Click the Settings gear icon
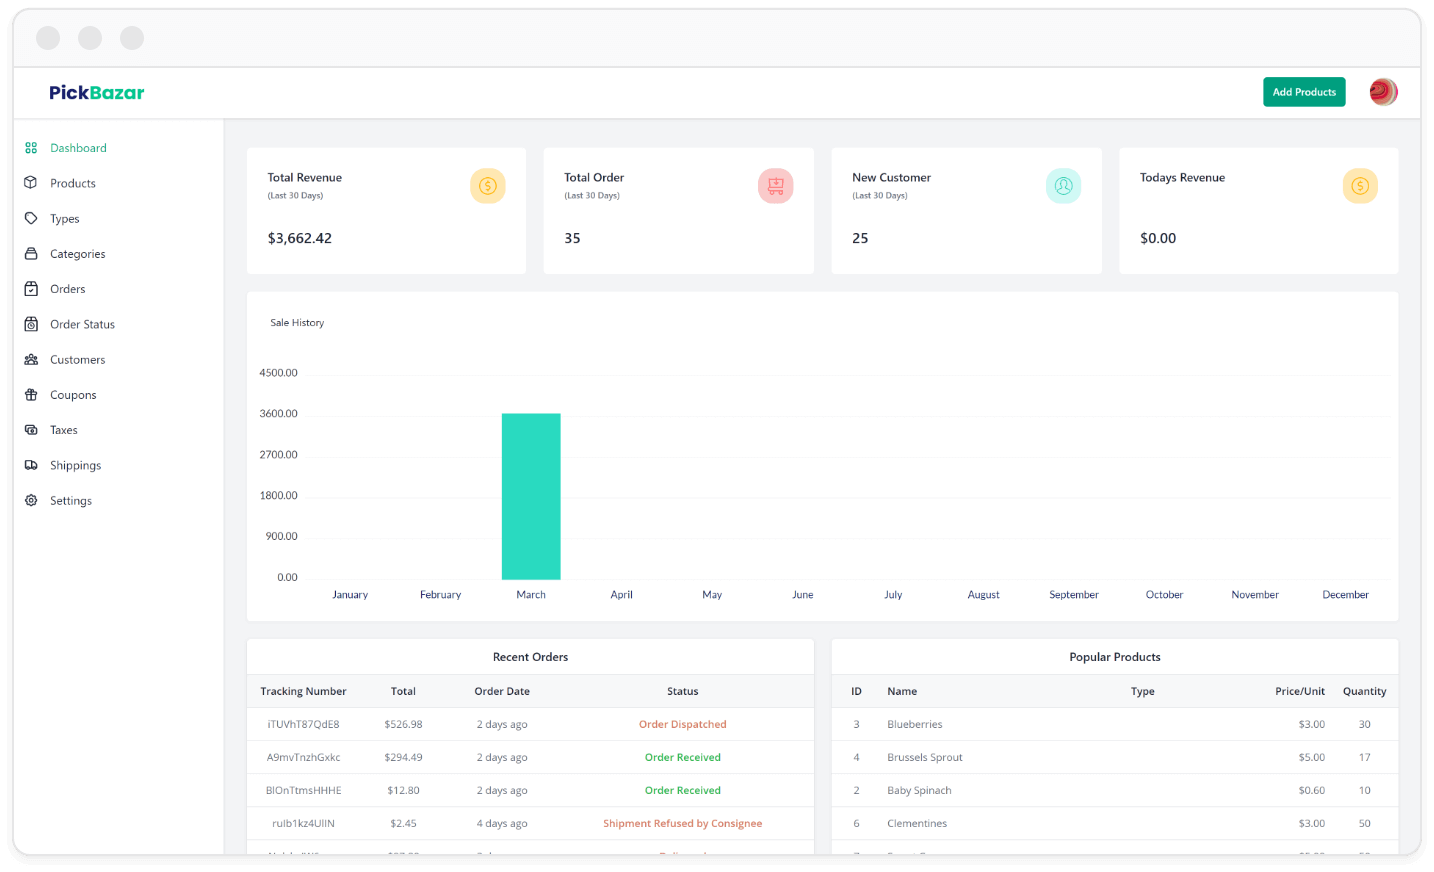Image resolution: width=1434 pixels, height=872 pixels. click(31, 501)
